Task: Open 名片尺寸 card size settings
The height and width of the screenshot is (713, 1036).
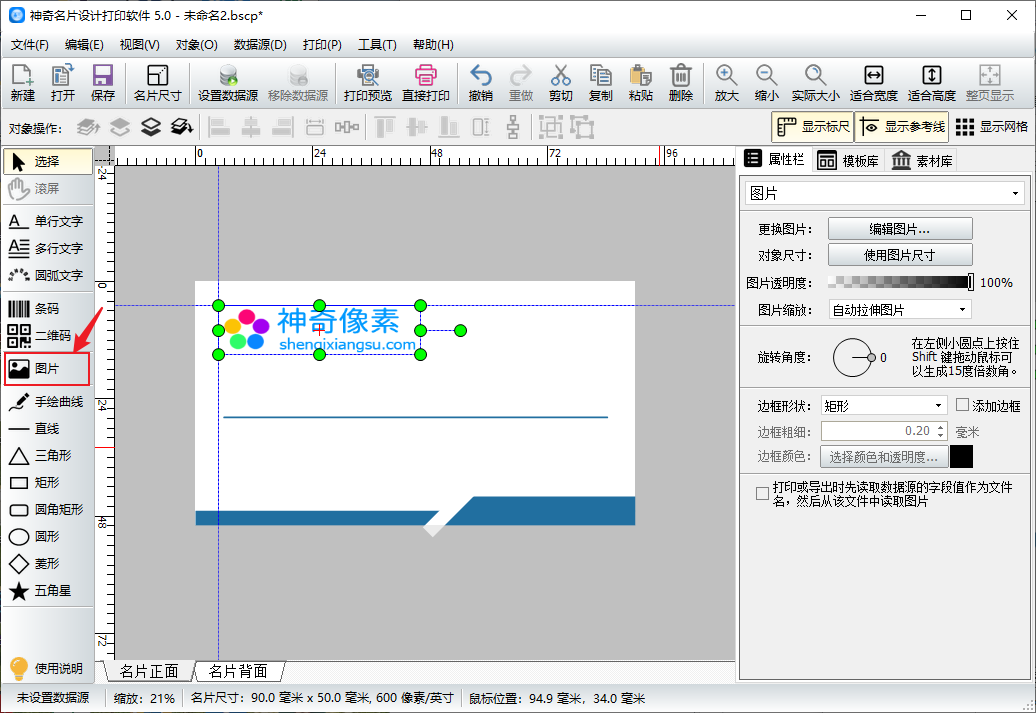Action: pyautogui.click(x=157, y=83)
